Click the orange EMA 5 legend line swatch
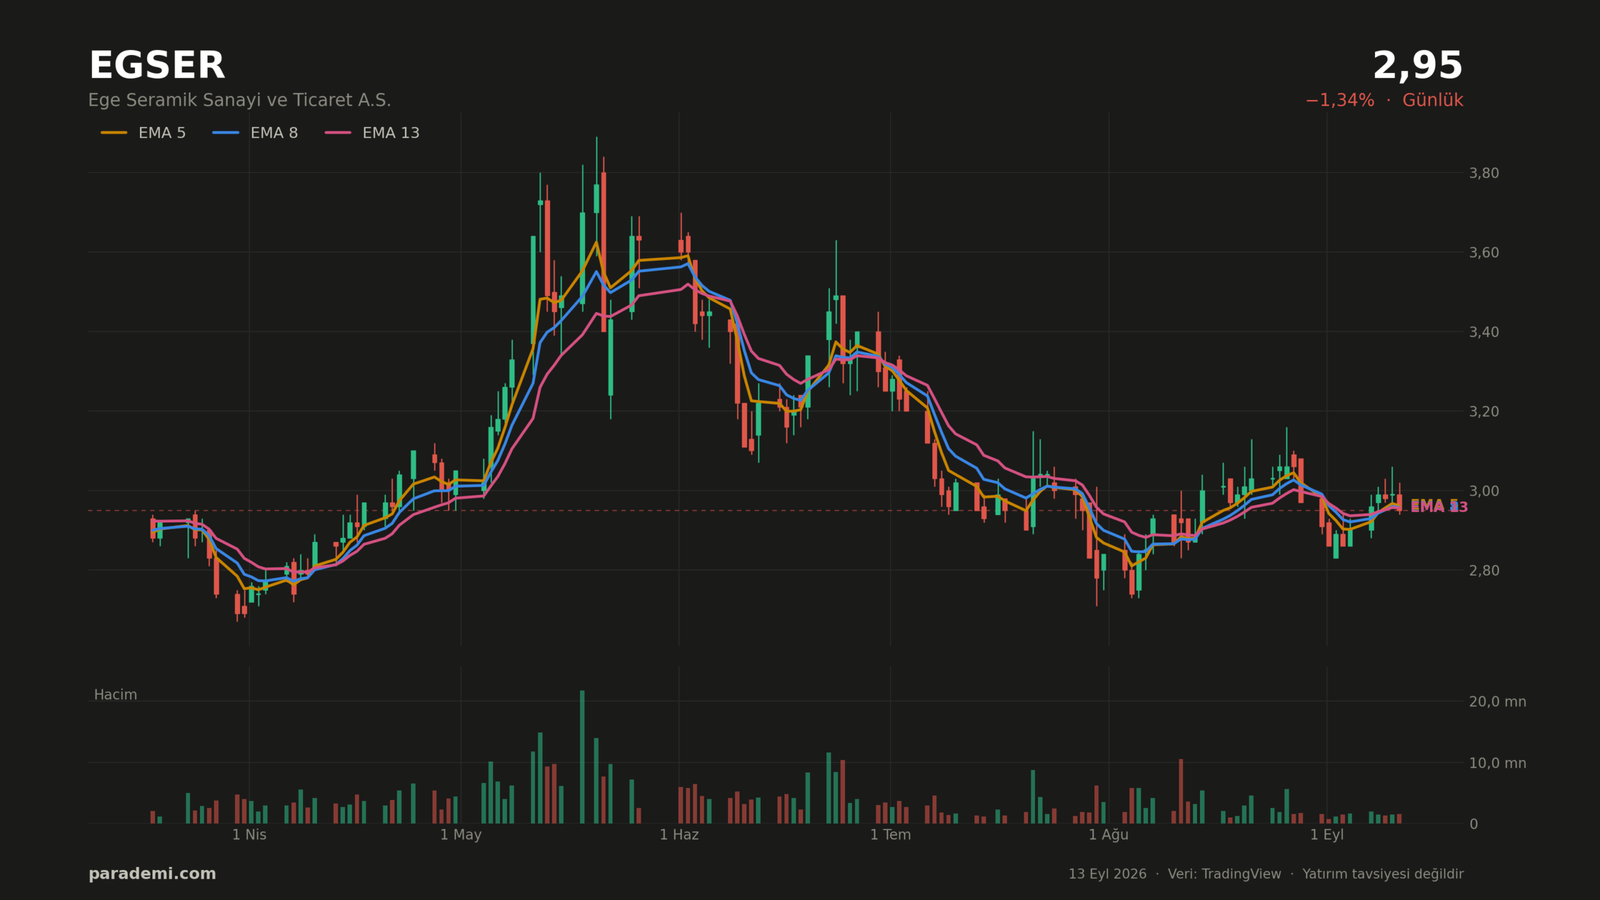This screenshot has height=900, width=1600. tap(114, 133)
